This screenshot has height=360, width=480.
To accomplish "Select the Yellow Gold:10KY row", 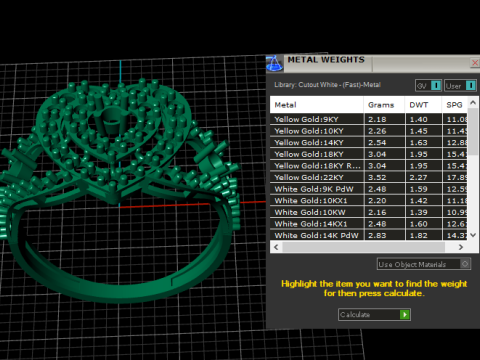I will (369, 131).
